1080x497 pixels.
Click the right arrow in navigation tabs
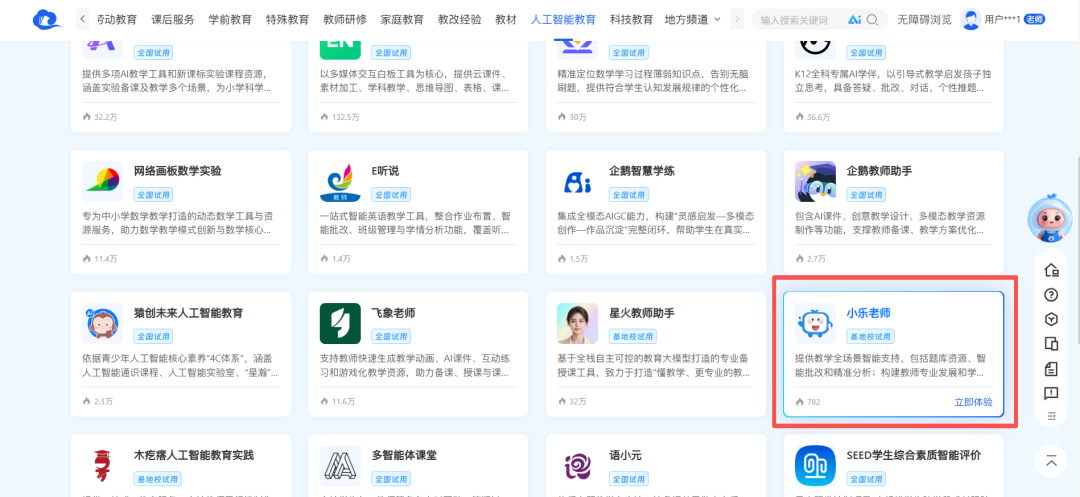(x=737, y=19)
